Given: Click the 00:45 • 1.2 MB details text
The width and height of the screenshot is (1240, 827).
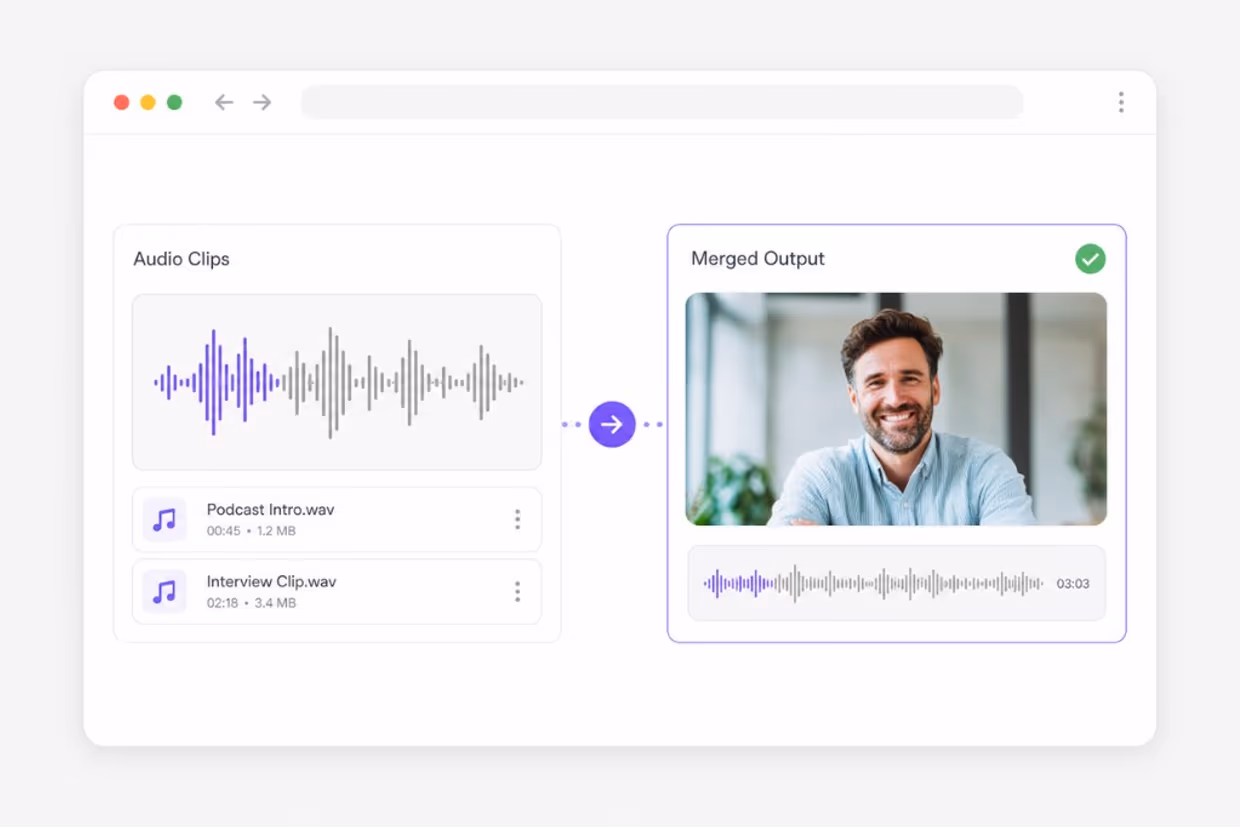Looking at the screenshot, I should pyautogui.click(x=251, y=531).
